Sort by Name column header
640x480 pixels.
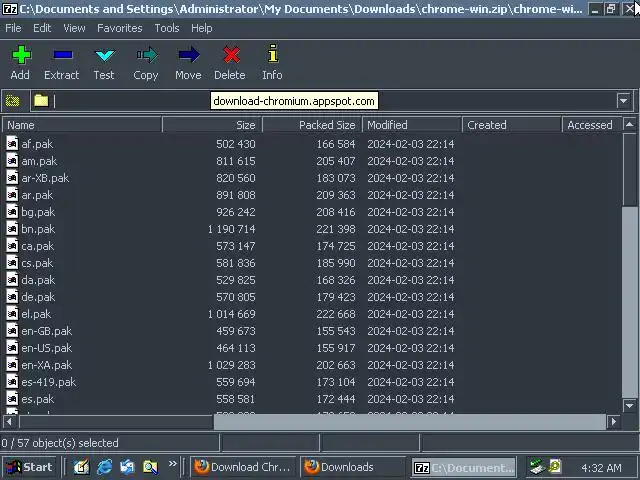point(82,125)
